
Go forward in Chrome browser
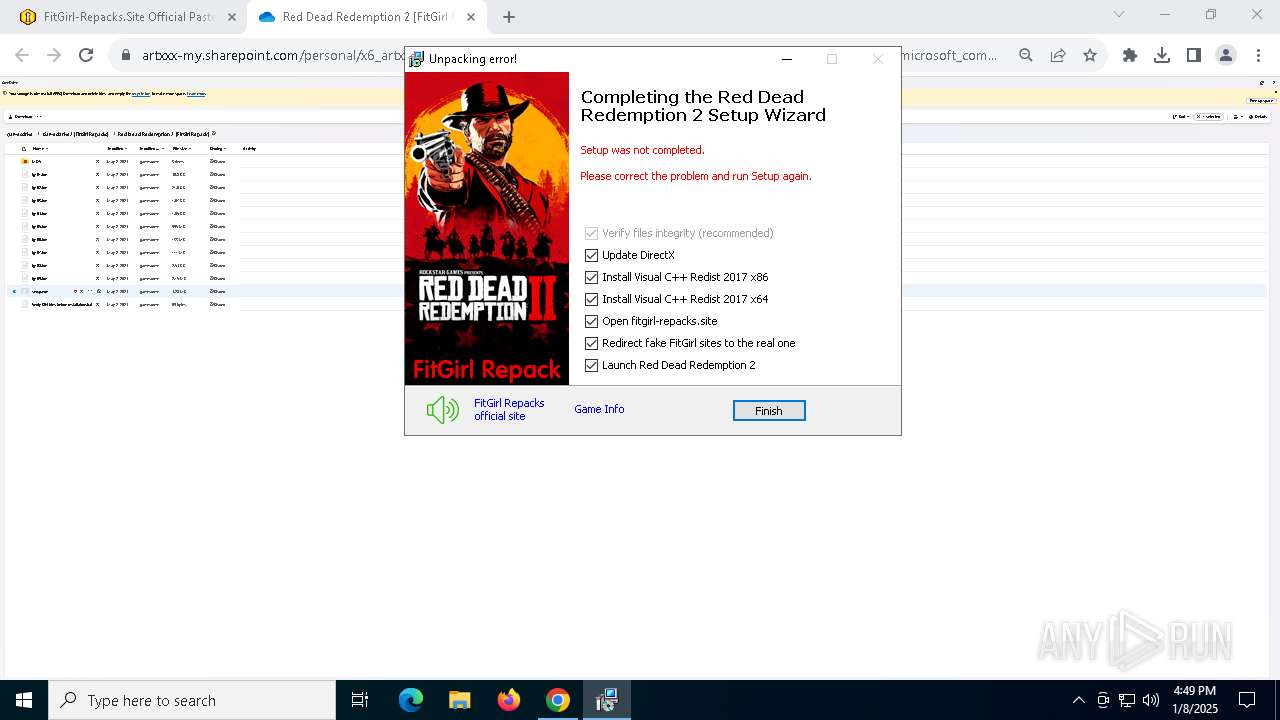54,56
